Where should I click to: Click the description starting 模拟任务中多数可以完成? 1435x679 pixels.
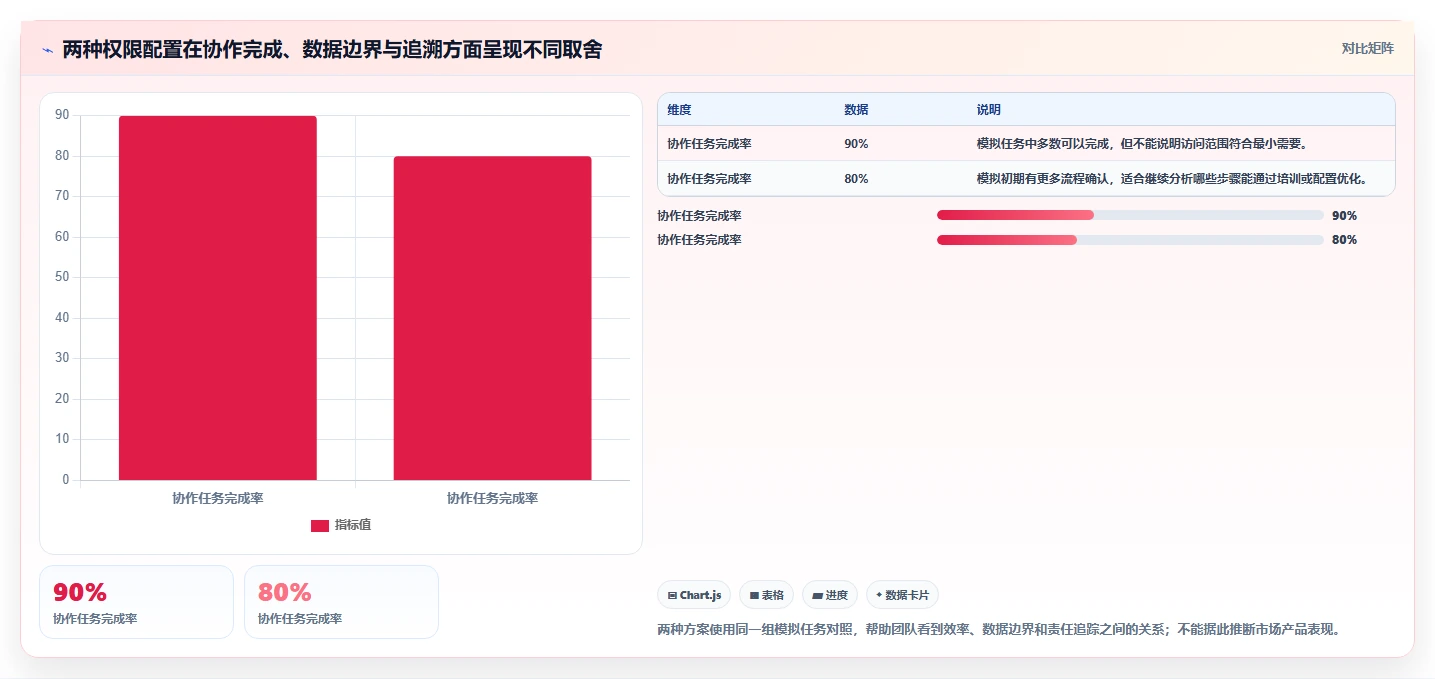pos(1142,144)
